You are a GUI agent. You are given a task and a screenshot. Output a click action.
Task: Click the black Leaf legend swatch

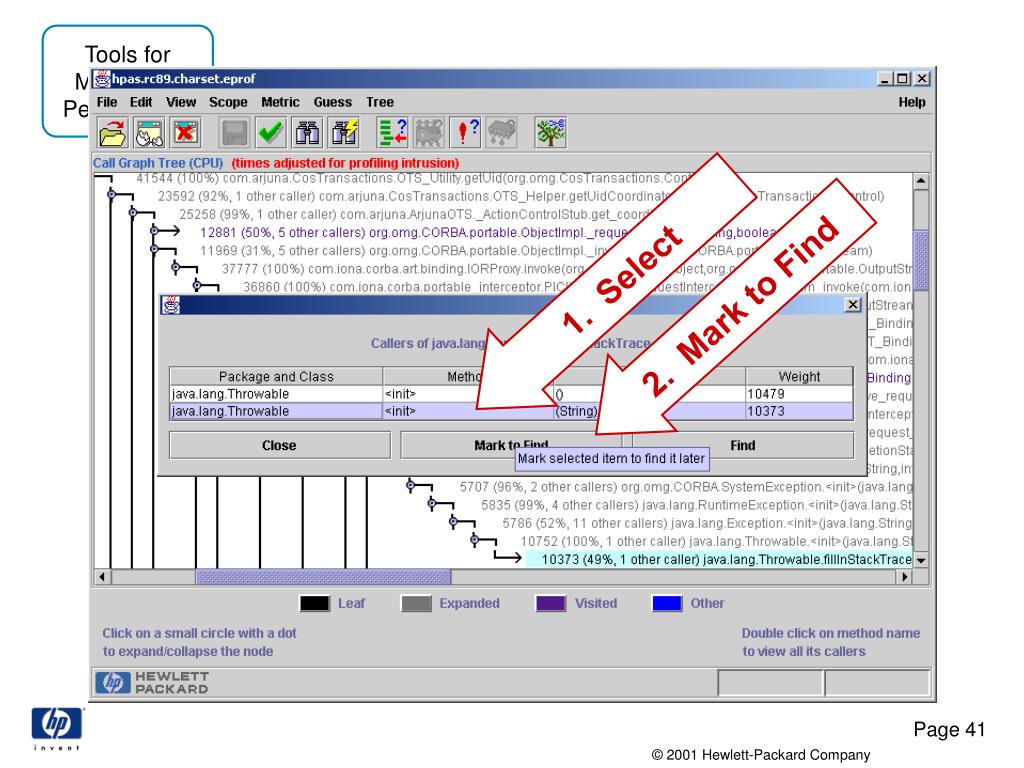pyautogui.click(x=315, y=603)
